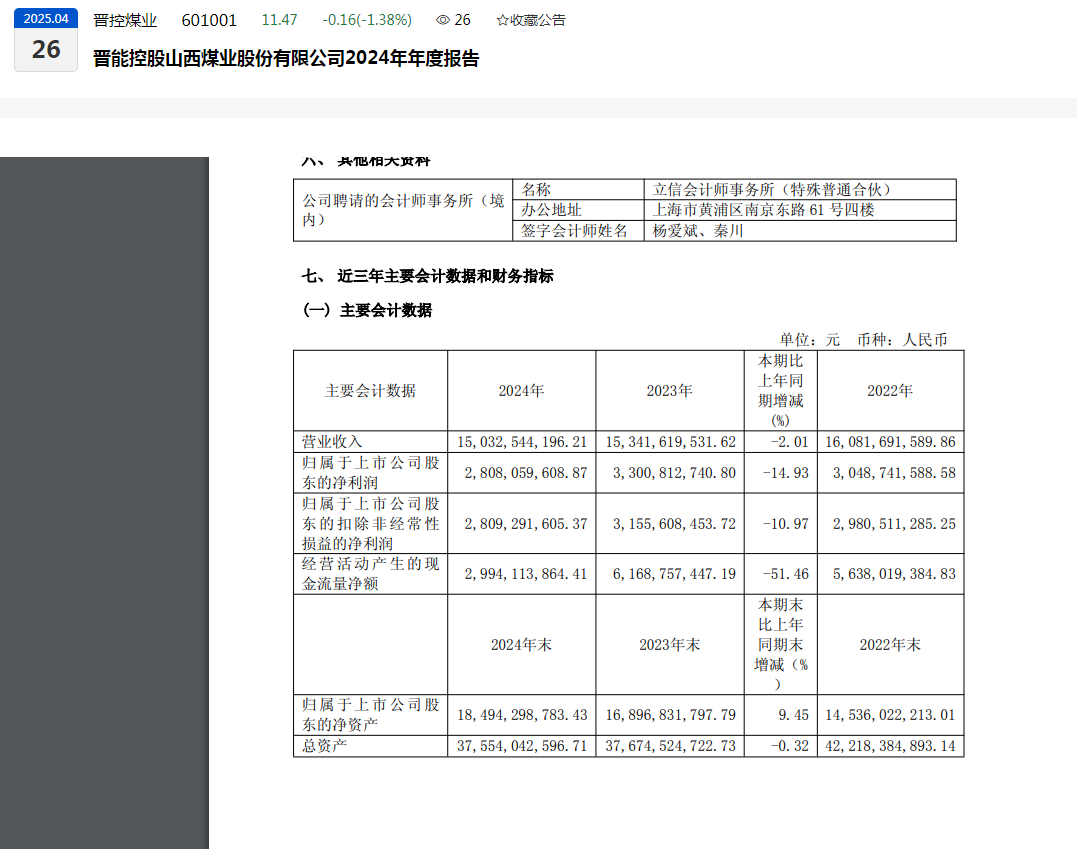
Task: Click the 立信会计师事务所 name cell
Action: (x=771, y=189)
